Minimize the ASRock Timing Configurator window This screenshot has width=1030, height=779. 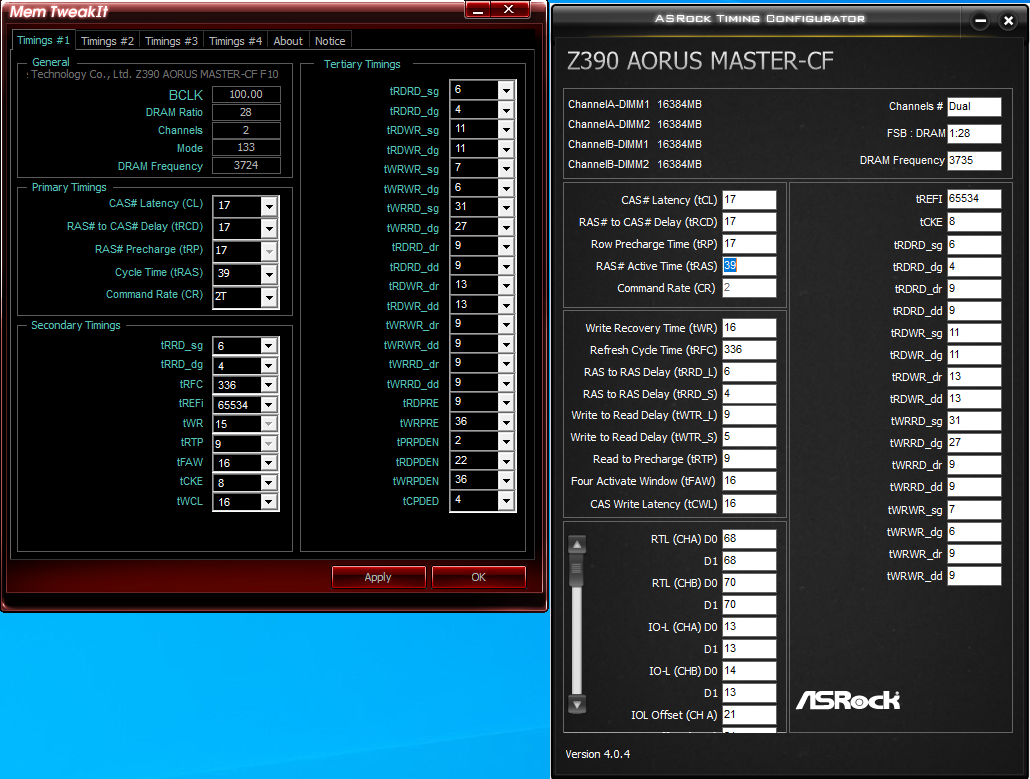(x=981, y=20)
